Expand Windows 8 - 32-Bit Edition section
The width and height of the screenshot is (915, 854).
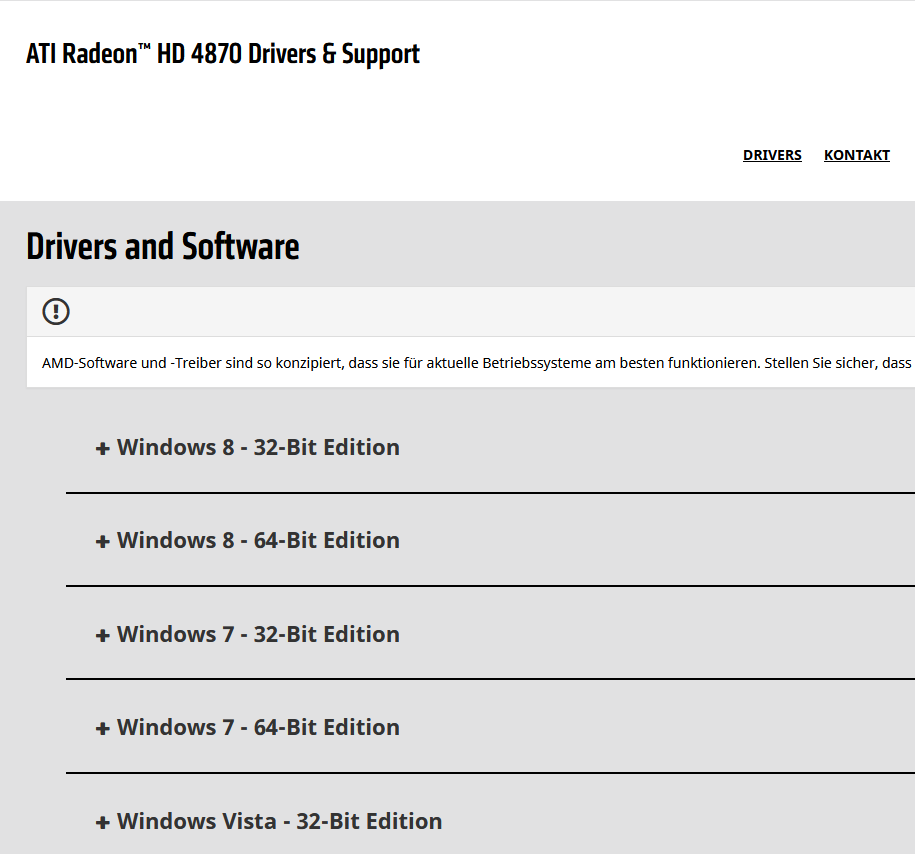click(247, 447)
